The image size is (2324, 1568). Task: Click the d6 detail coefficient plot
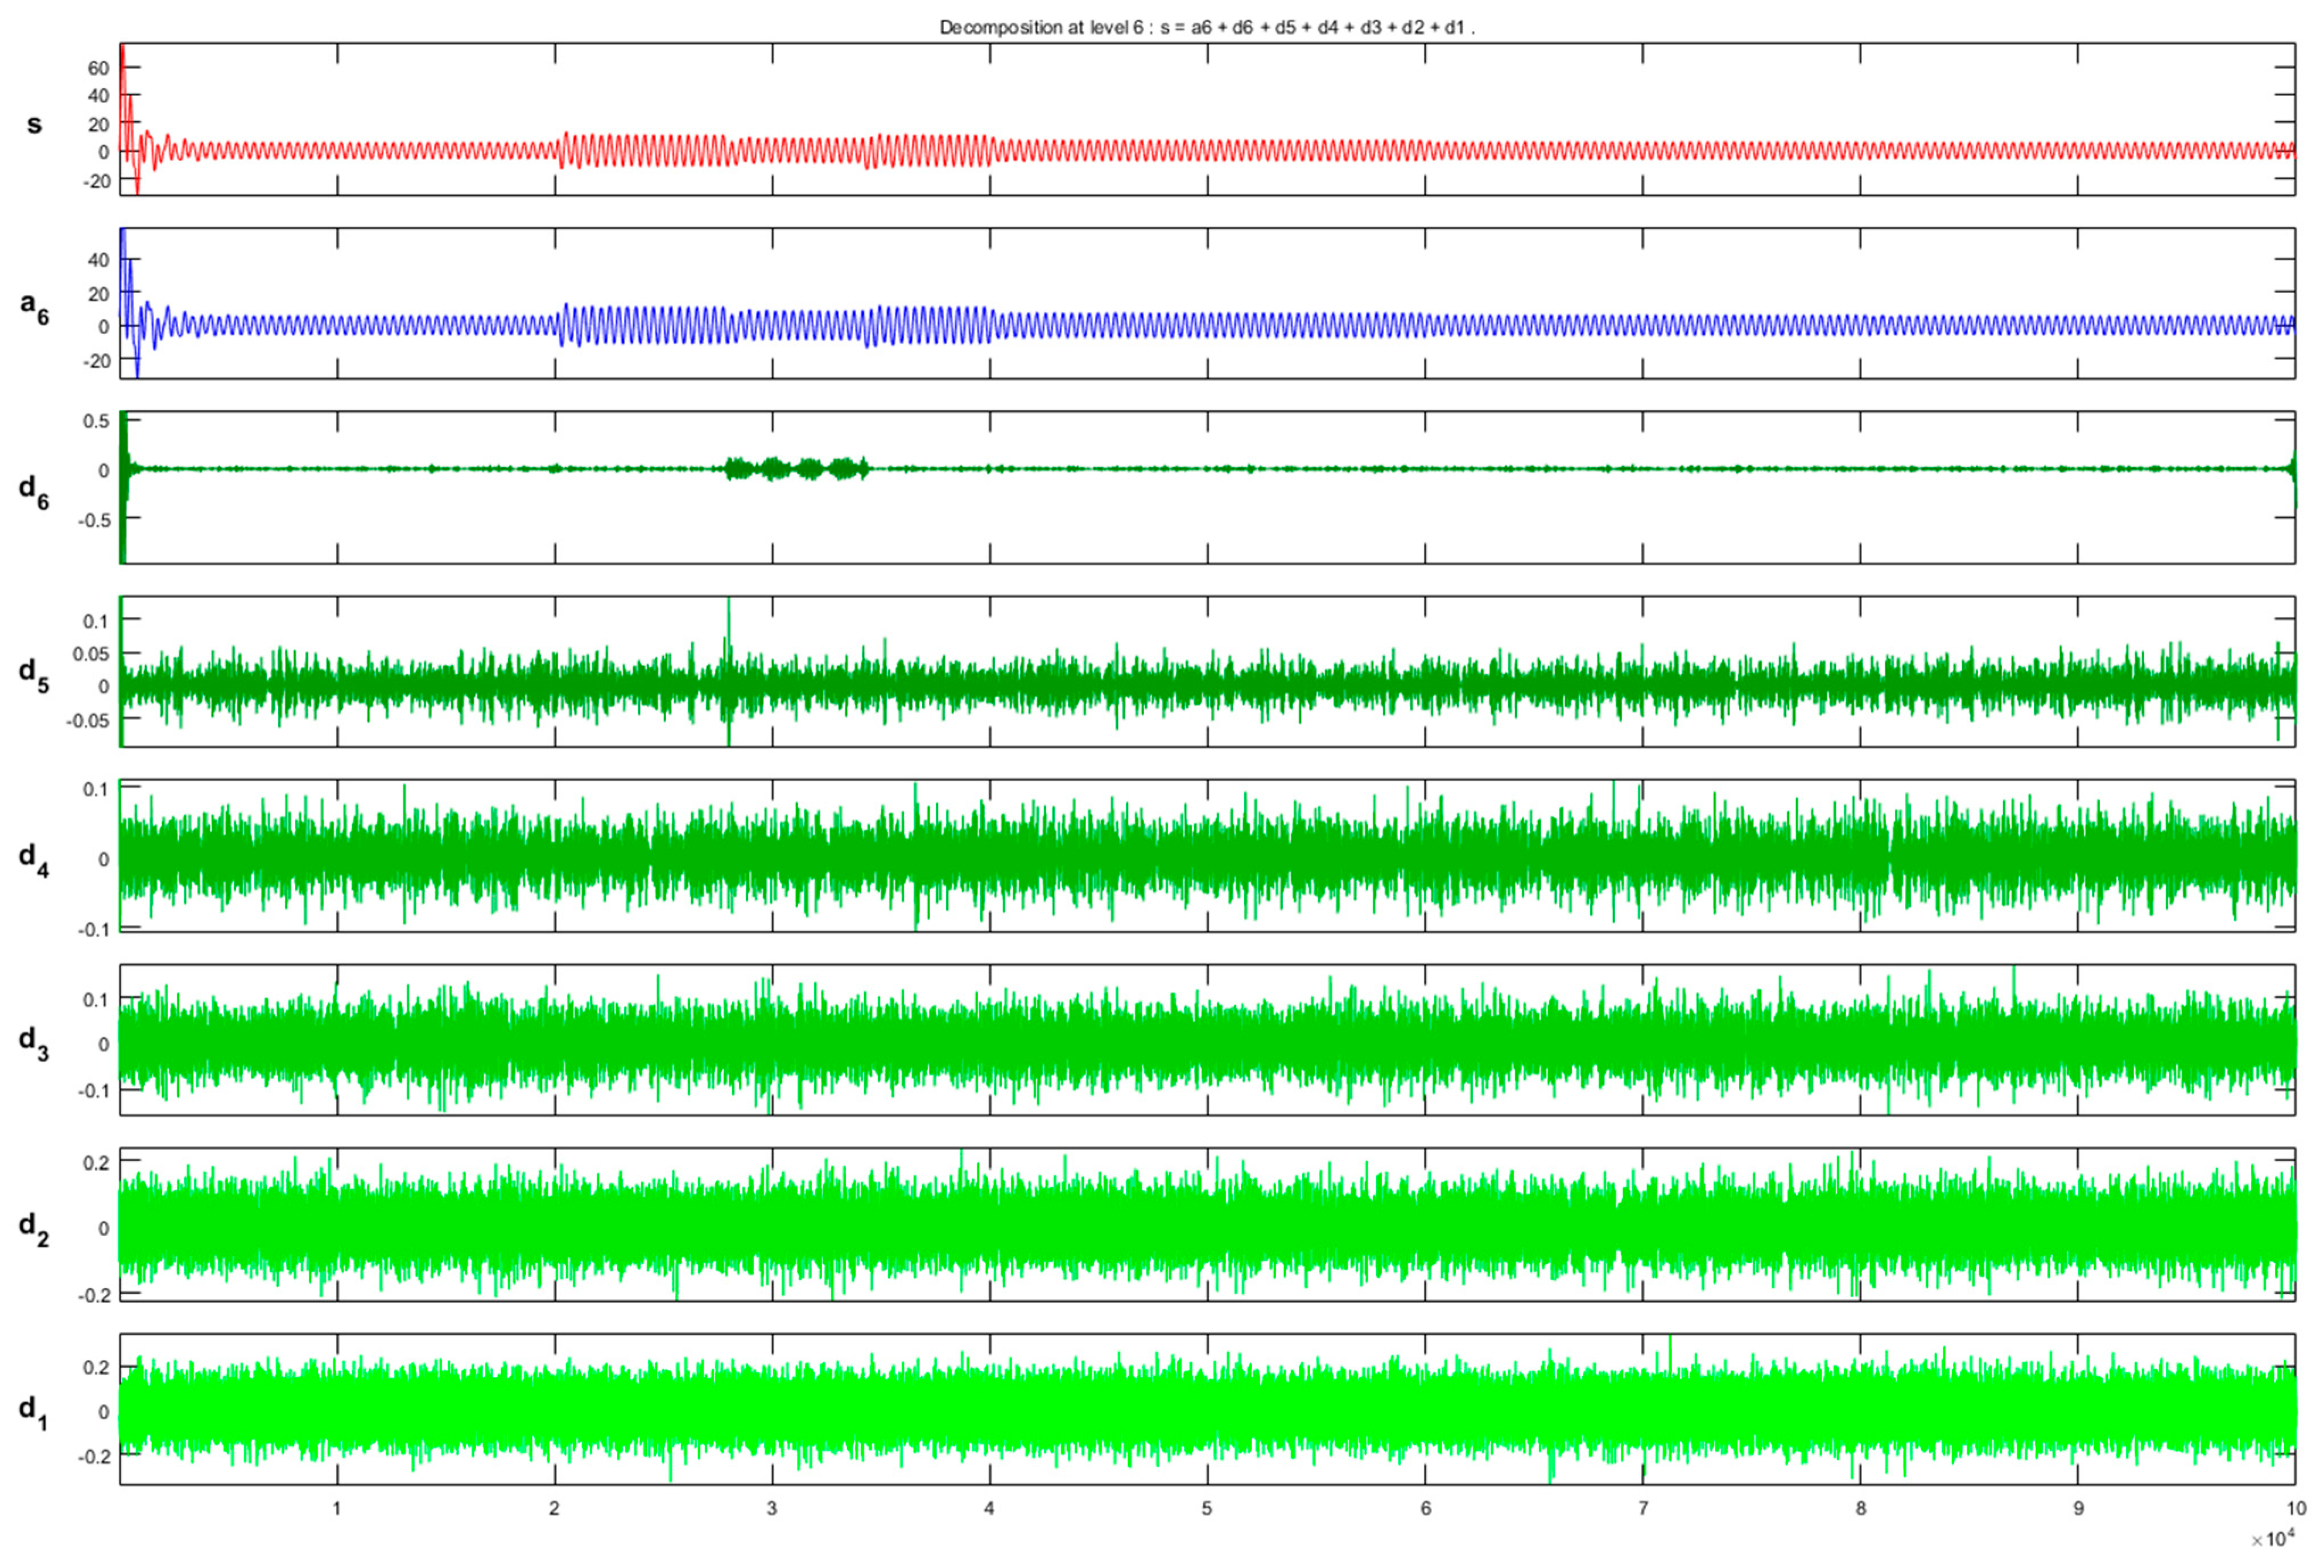1207,487
